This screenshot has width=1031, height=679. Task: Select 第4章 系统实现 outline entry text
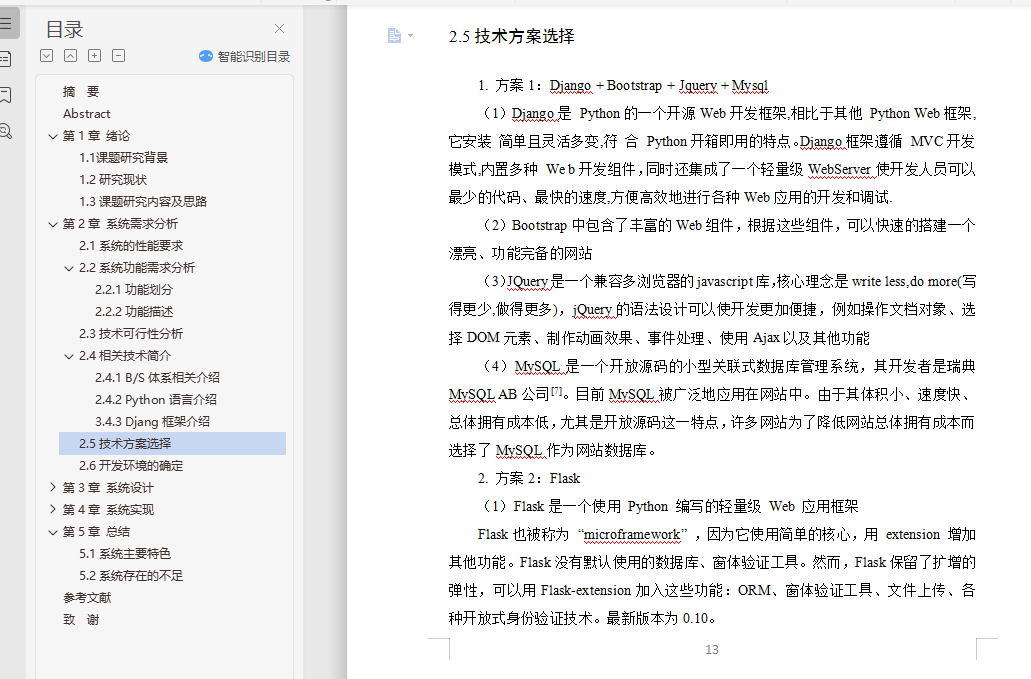coord(108,510)
